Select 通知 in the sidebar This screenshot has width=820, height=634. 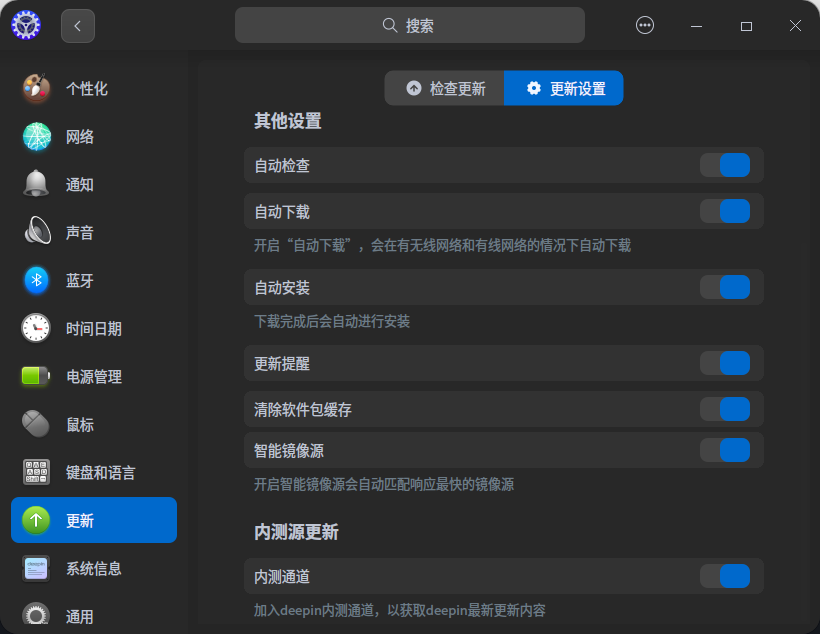[94, 184]
